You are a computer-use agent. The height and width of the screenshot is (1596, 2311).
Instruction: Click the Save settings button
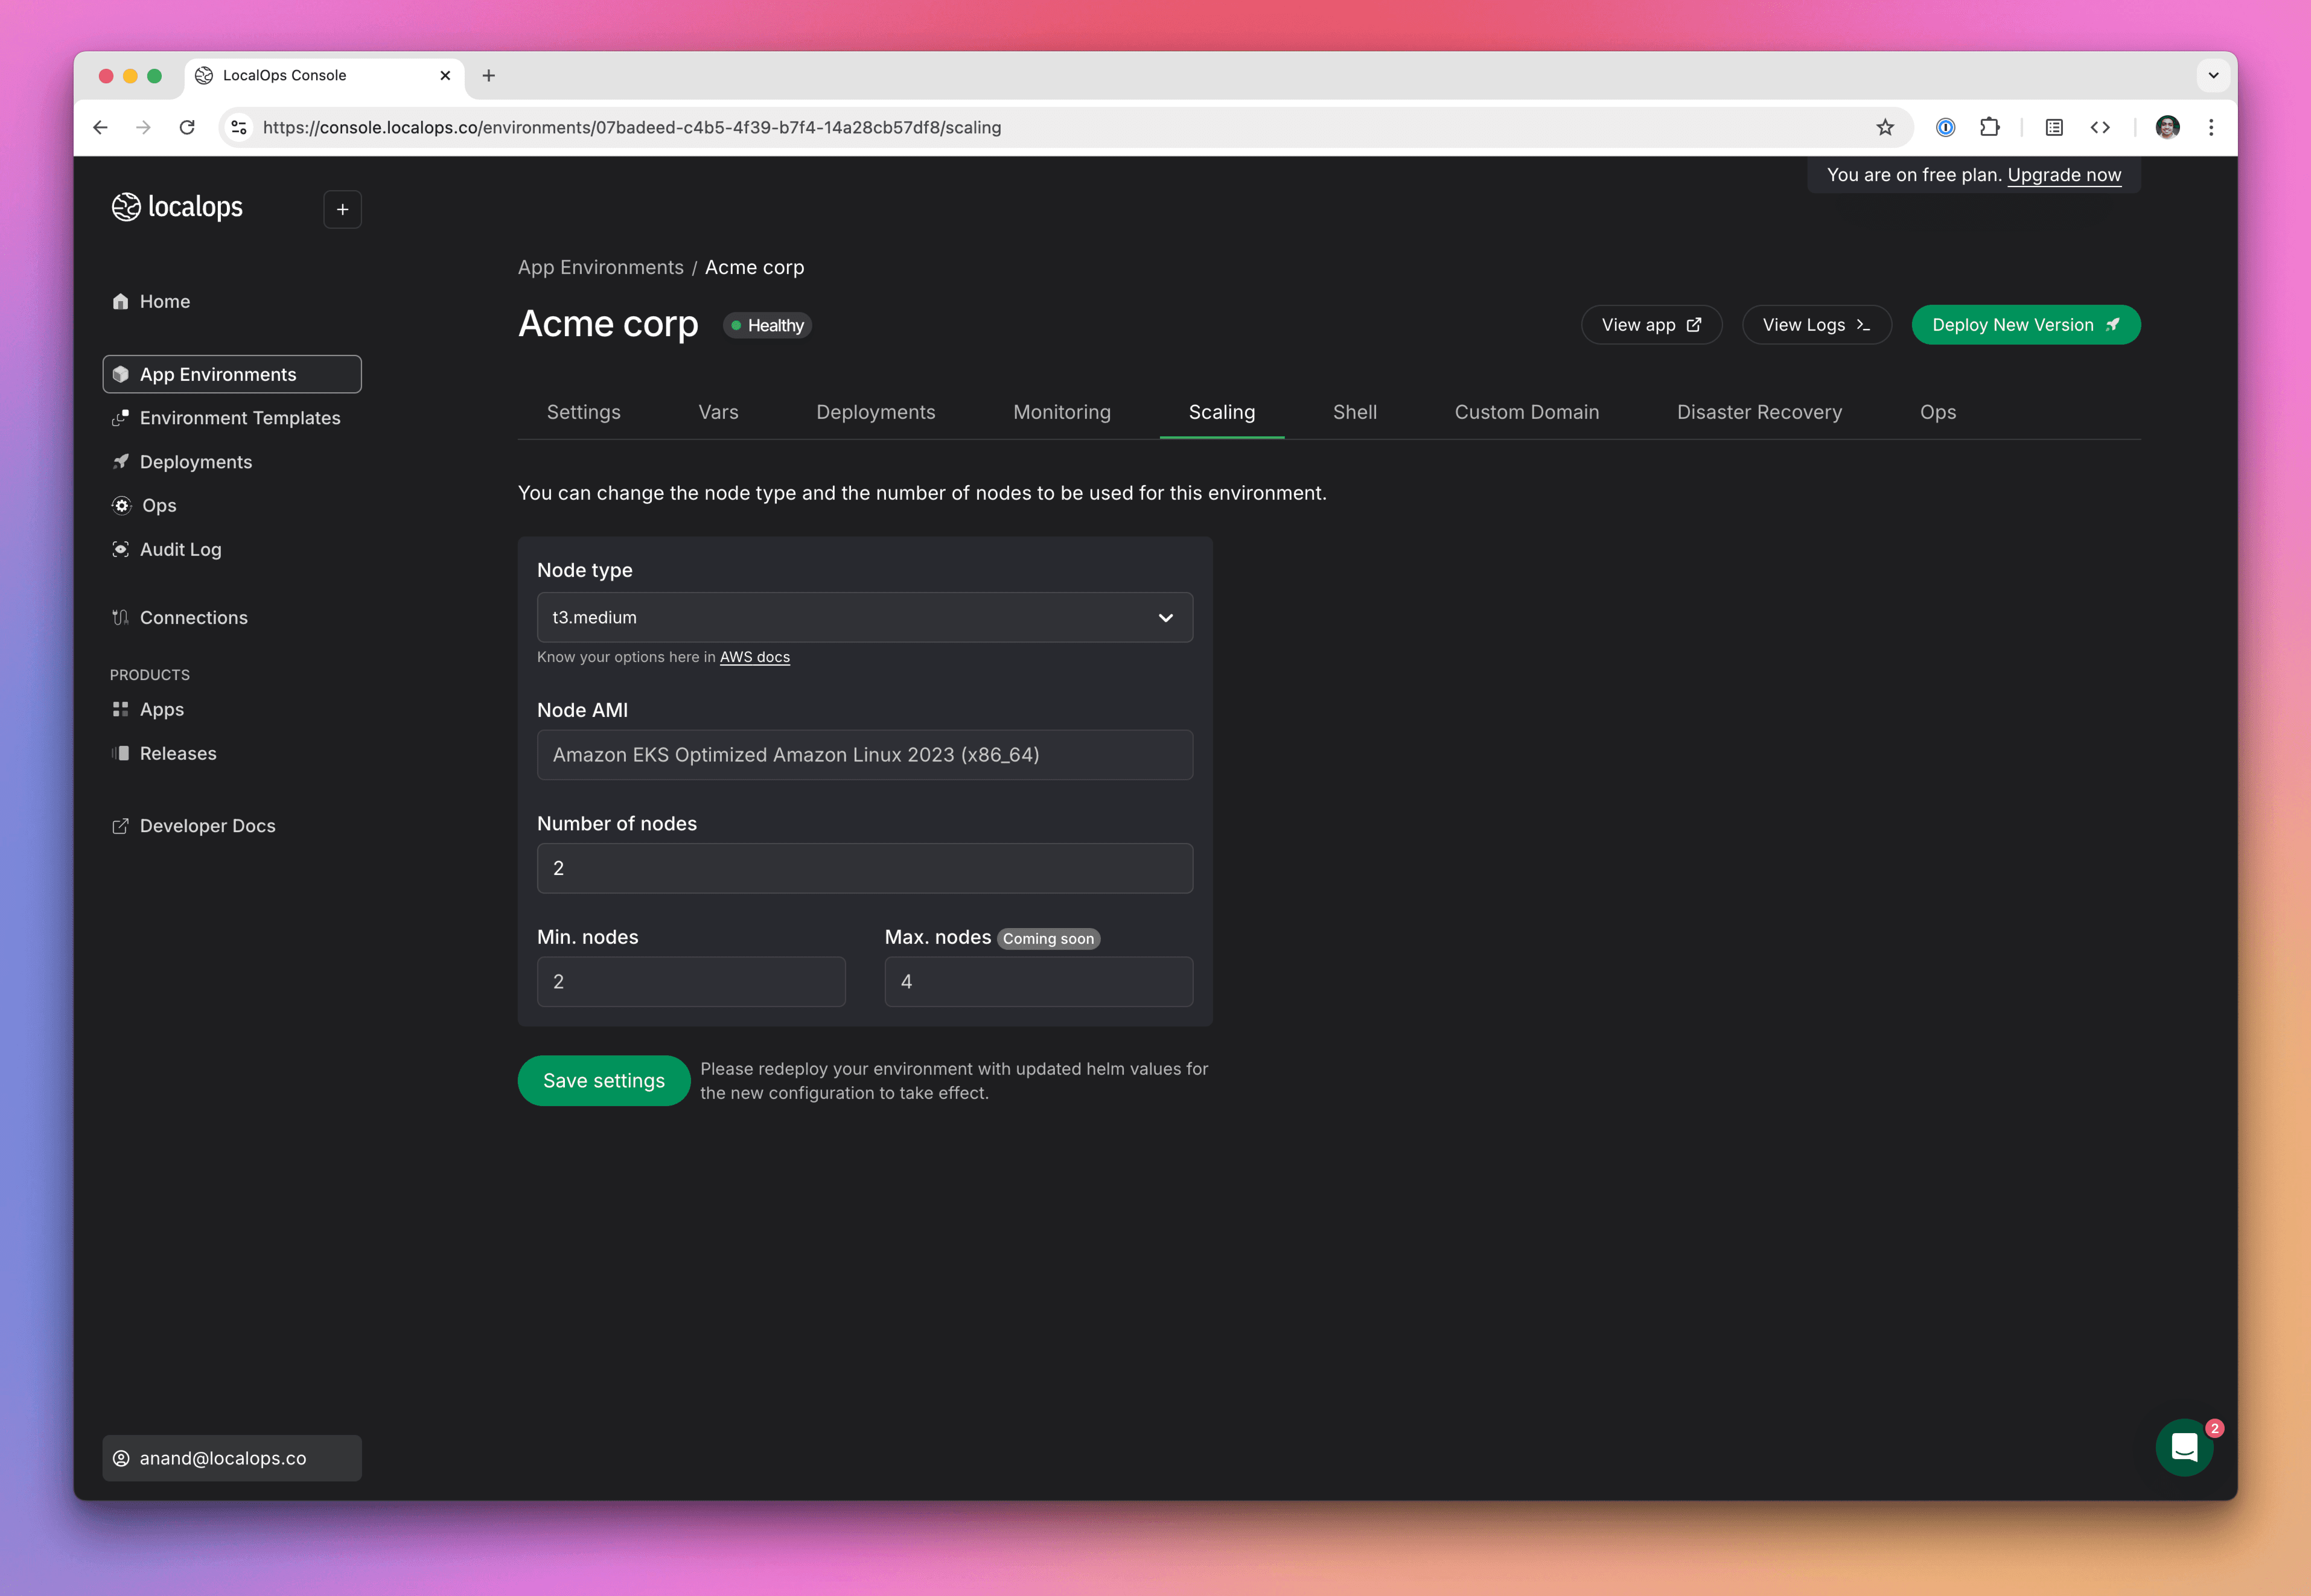pos(603,1080)
